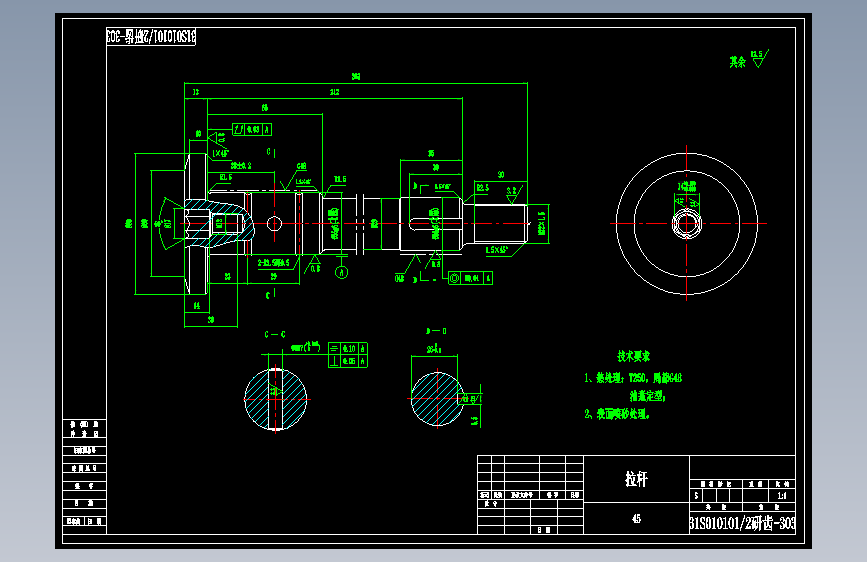Select the hatched socket section at the flange end
Image resolution: width=867 pixels, height=562 pixels.
point(219,223)
